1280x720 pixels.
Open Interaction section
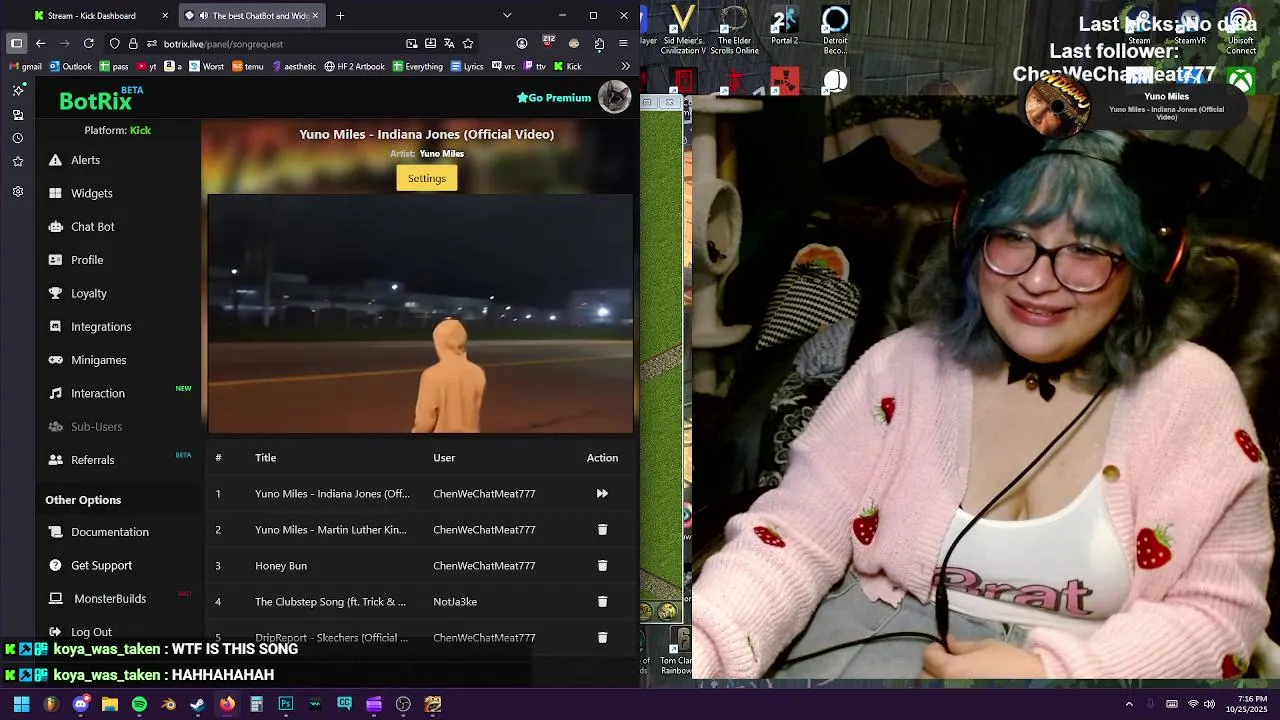tap(97, 393)
